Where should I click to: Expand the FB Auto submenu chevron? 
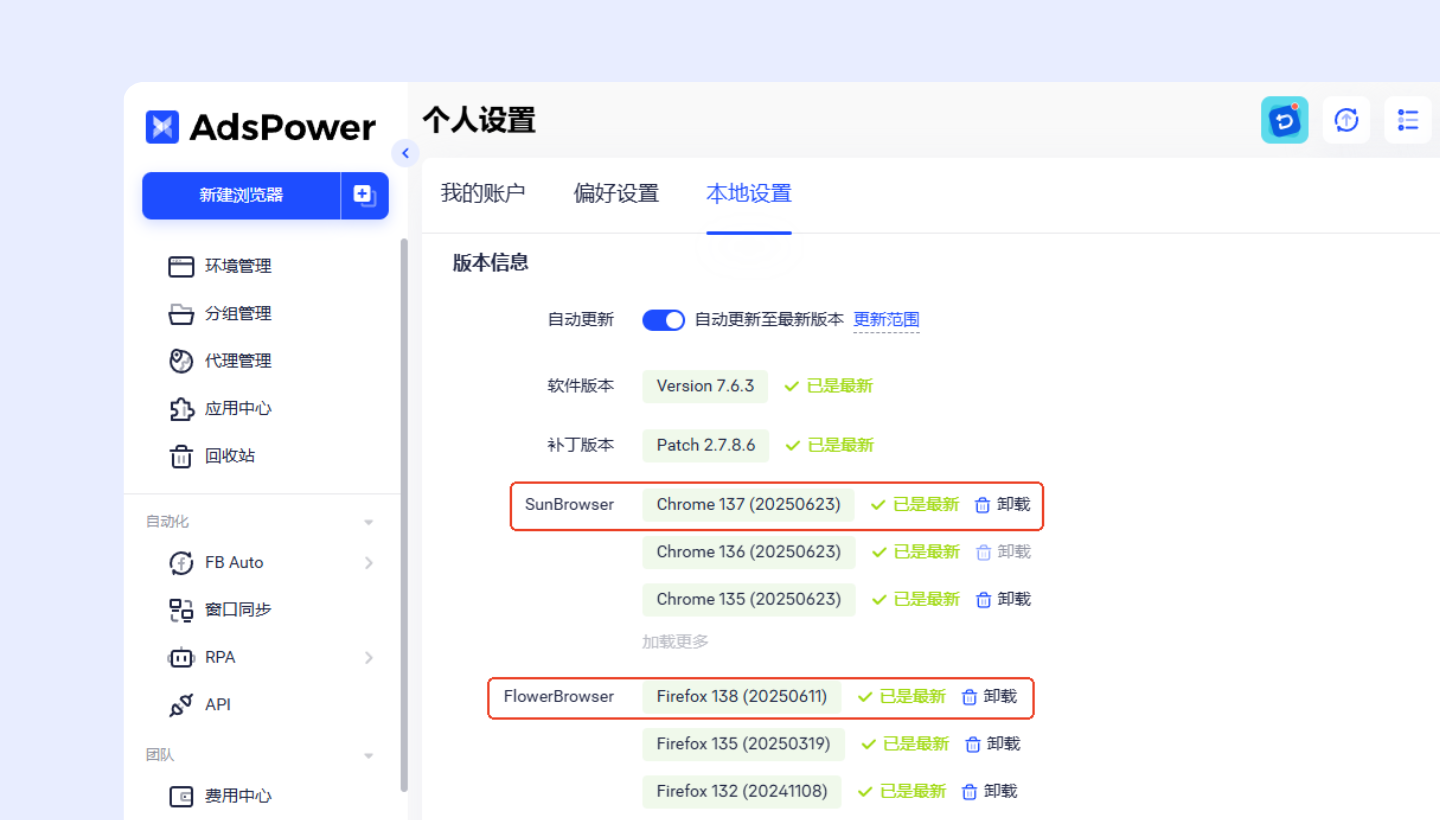point(369,563)
